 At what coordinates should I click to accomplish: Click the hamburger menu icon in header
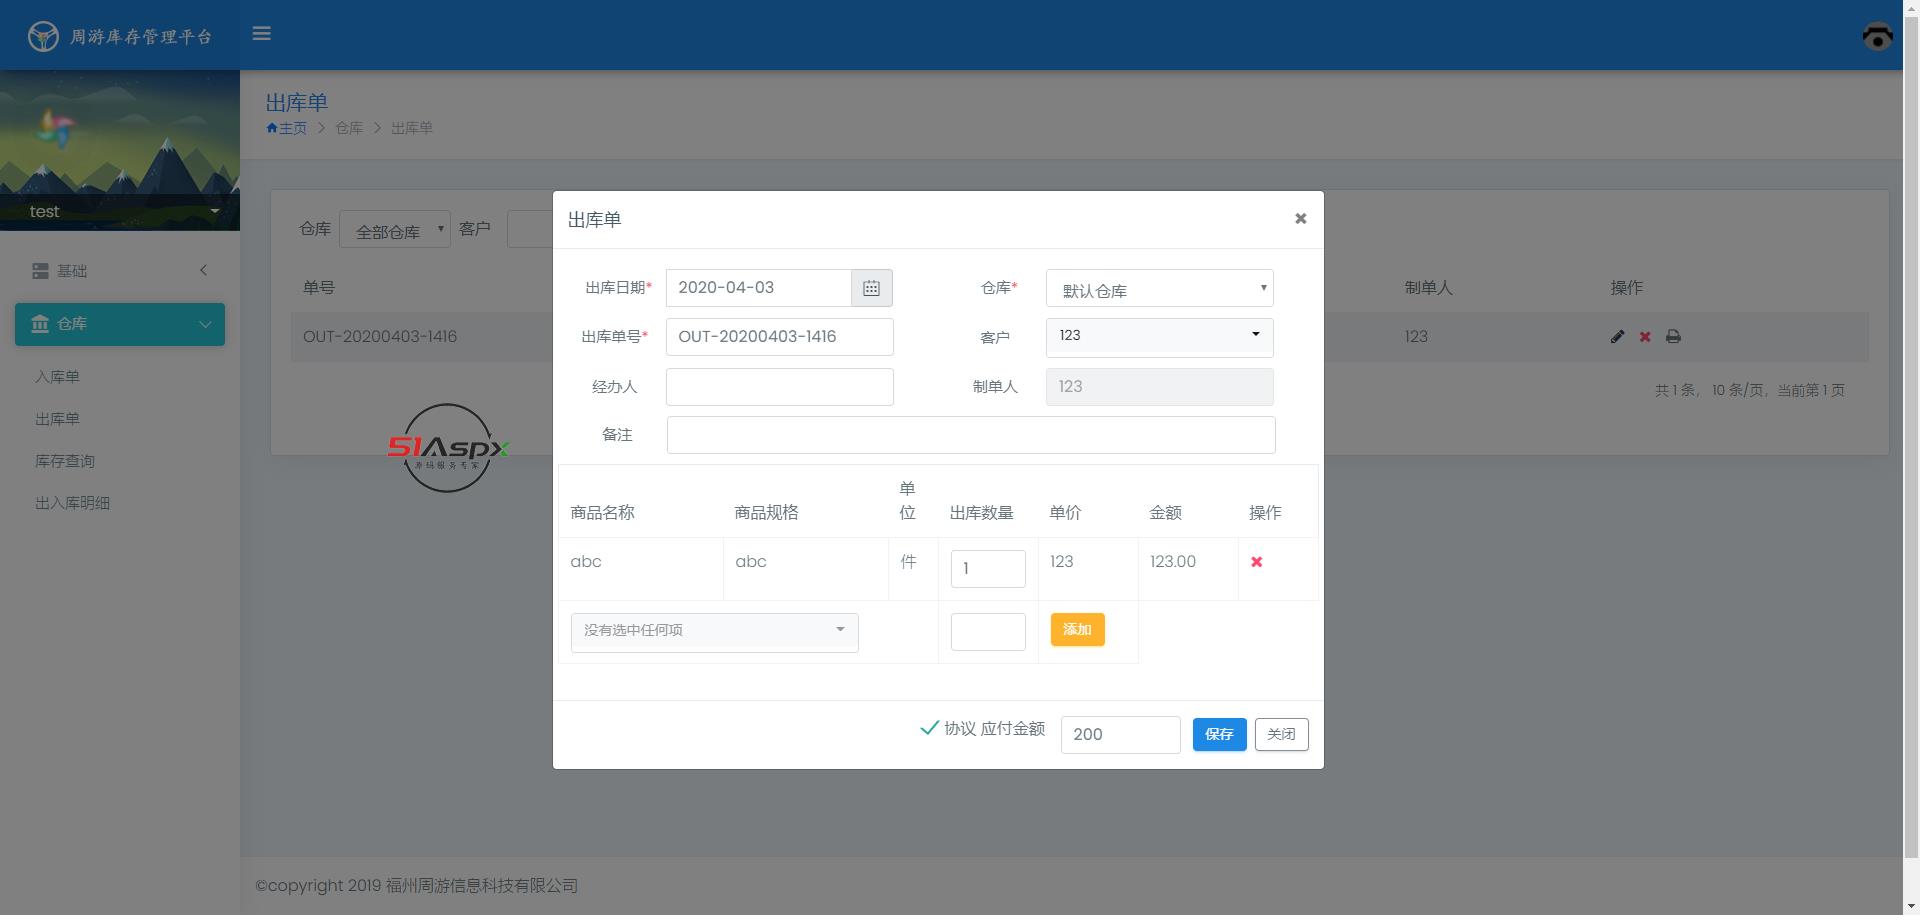(262, 34)
